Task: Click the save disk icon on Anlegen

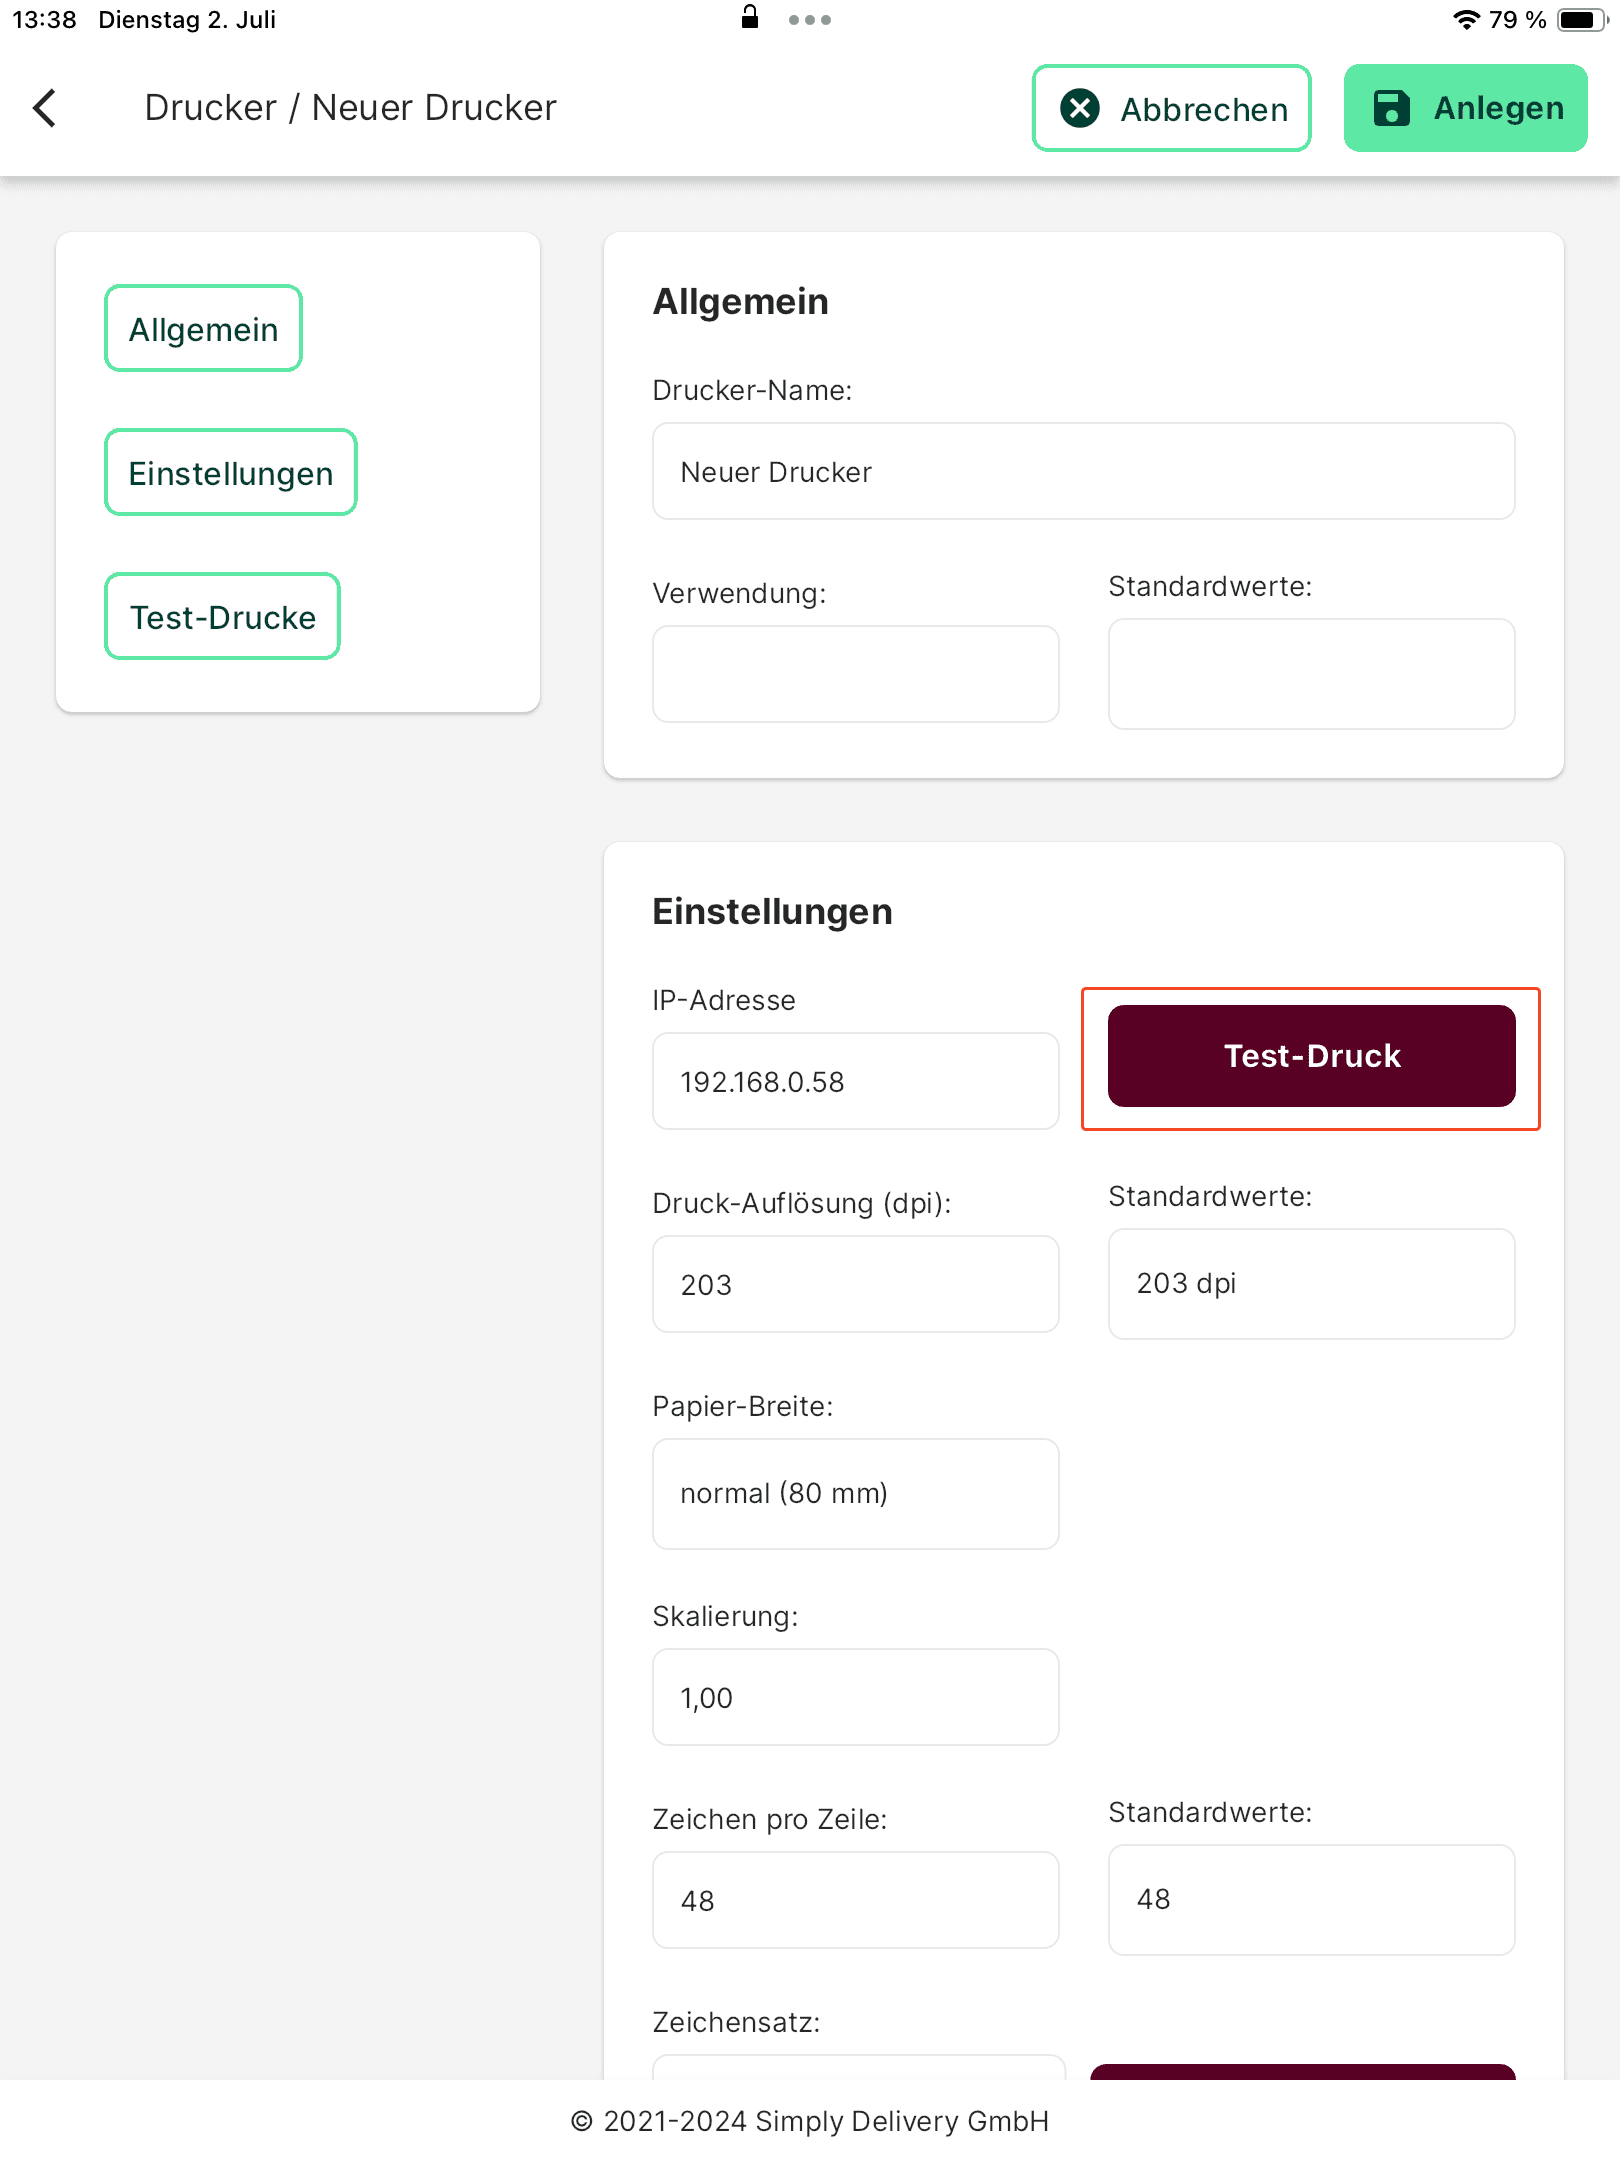Action: 1391,108
